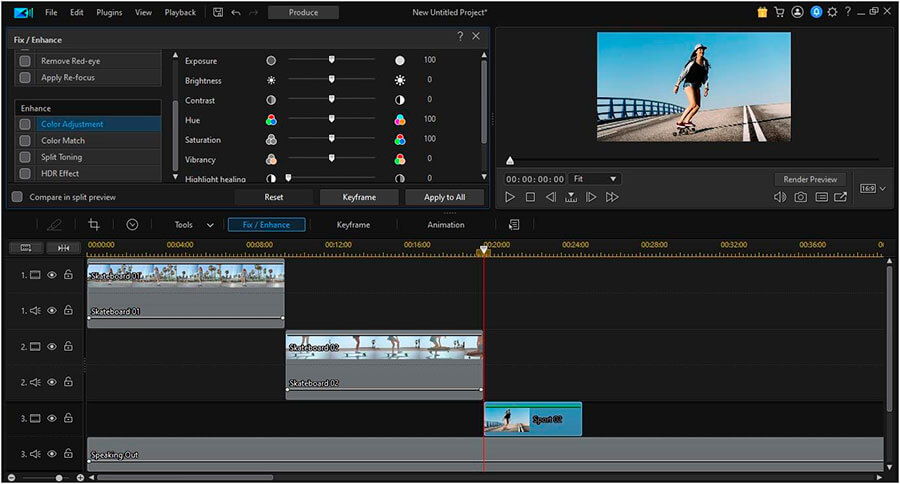Switch to the Animation tab
Screen dimensions: 900x484
446,224
